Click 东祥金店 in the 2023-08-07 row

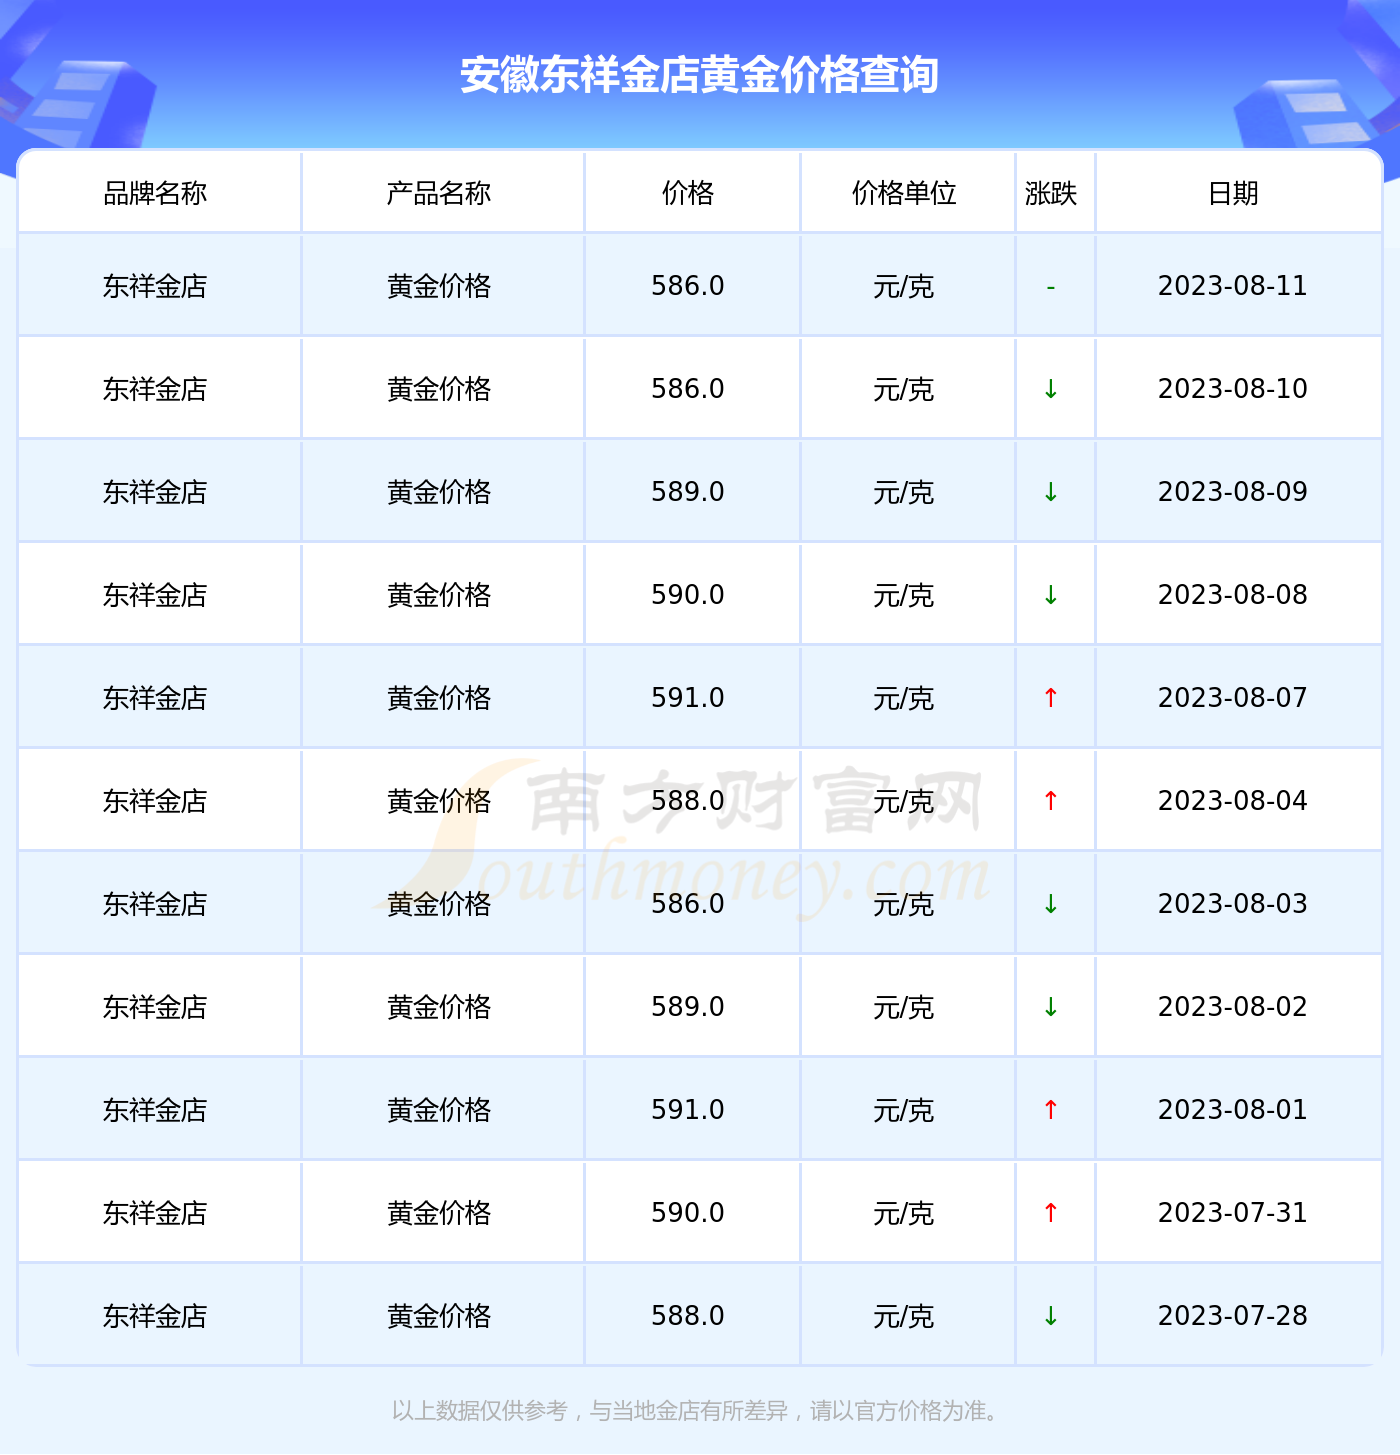point(155,699)
